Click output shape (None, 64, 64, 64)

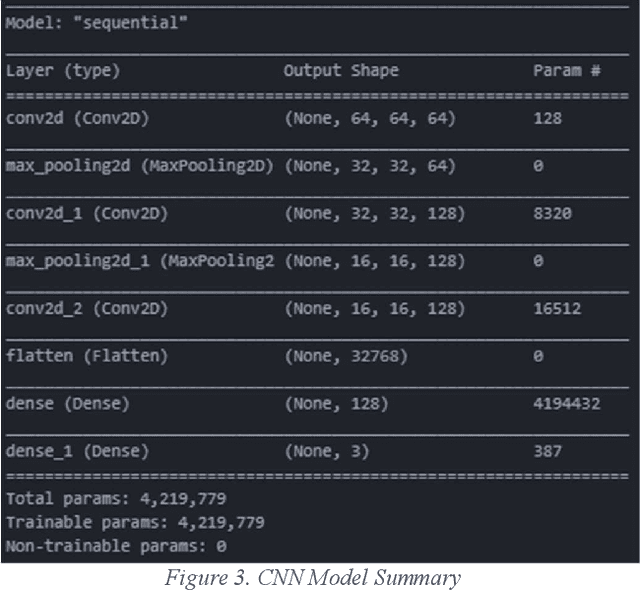pyautogui.click(x=370, y=118)
